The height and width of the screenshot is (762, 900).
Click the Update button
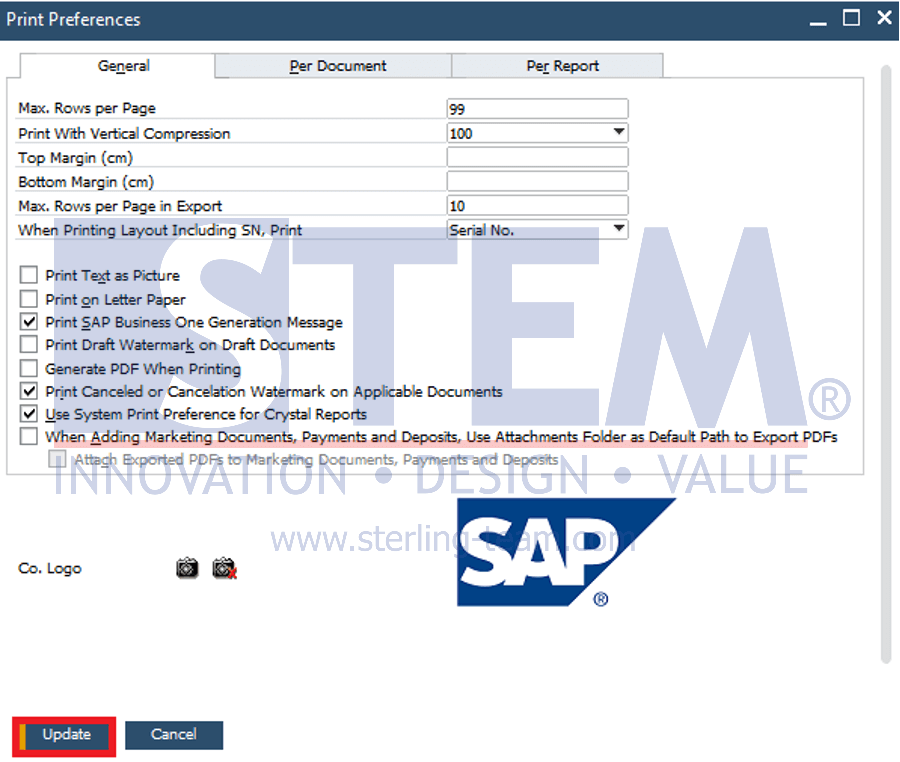64,735
